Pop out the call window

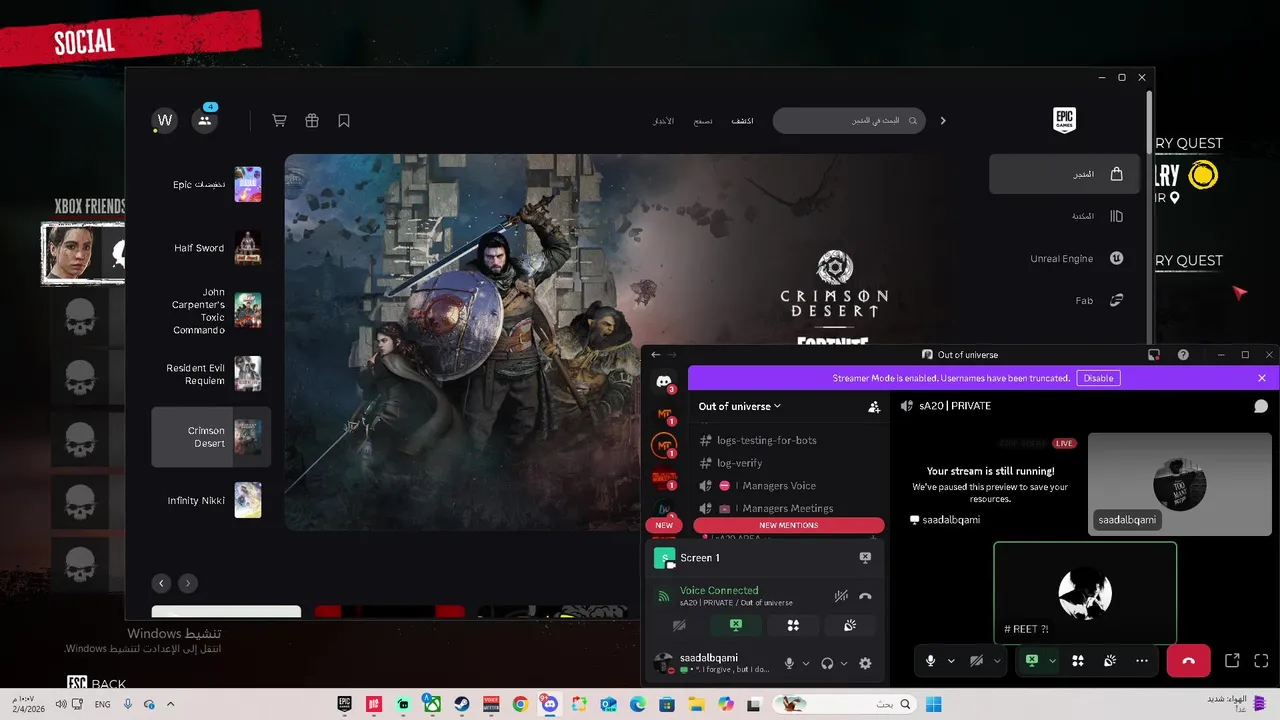point(1232,661)
